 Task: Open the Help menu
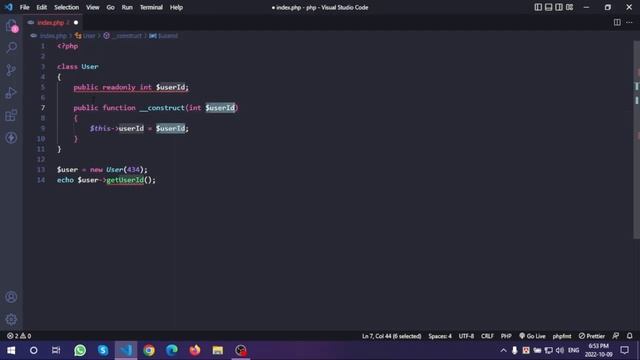coord(176,7)
